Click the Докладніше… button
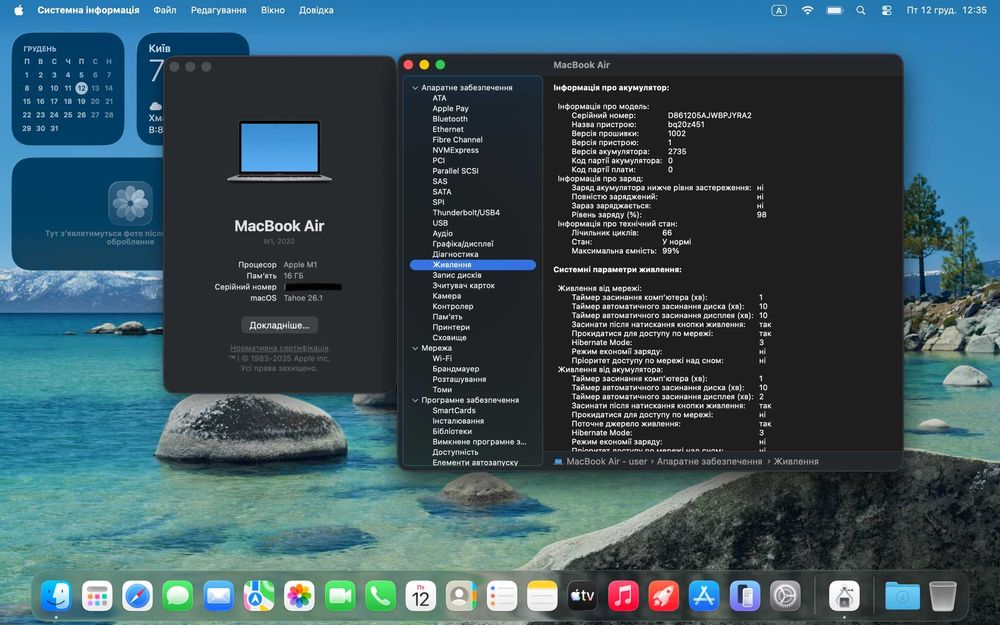 click(280, 325)
